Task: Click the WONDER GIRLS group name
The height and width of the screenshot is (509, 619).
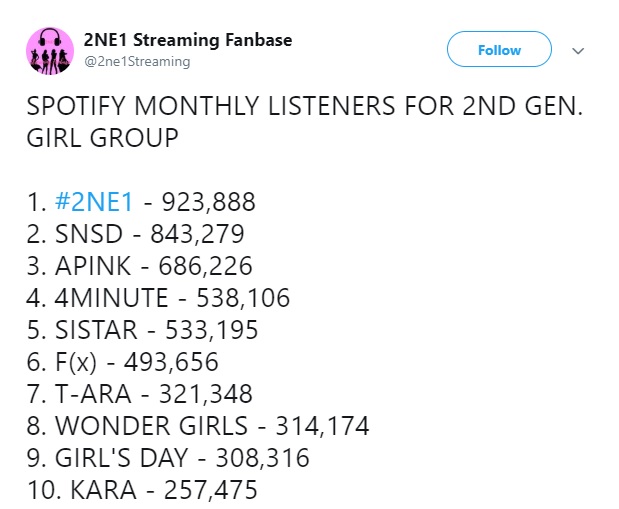Action: coord(151,426)
